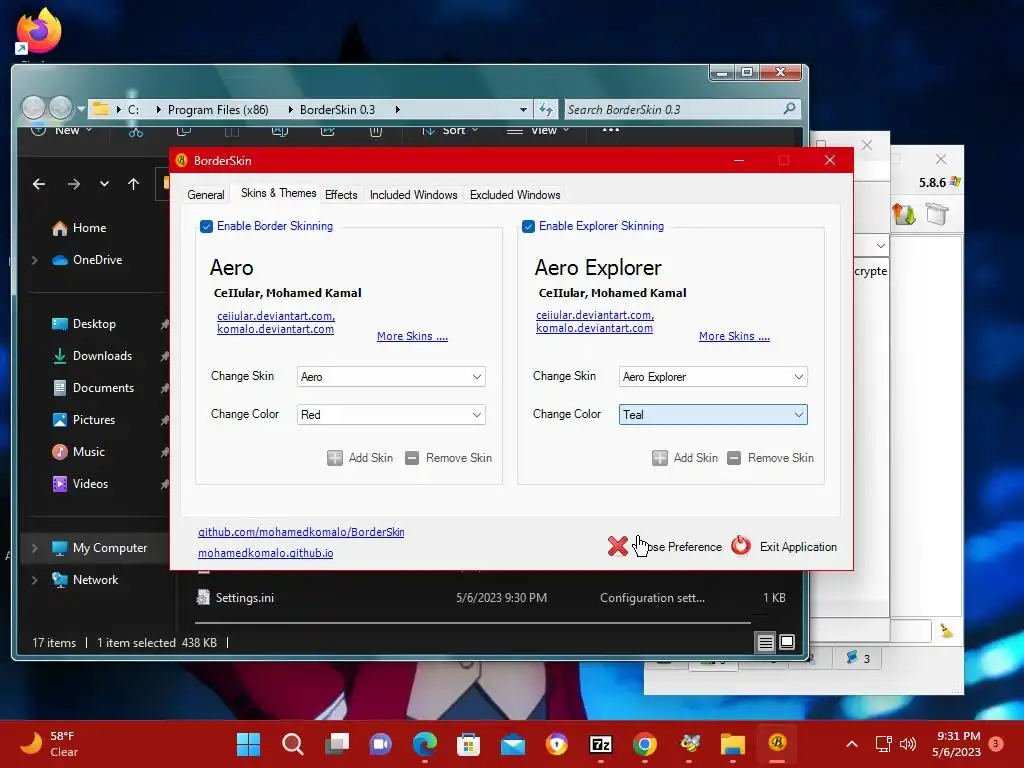Open the Mail app from taskbar
Image resolution: width=1024 pixels, height=768 pixels.
coord(513,744)
